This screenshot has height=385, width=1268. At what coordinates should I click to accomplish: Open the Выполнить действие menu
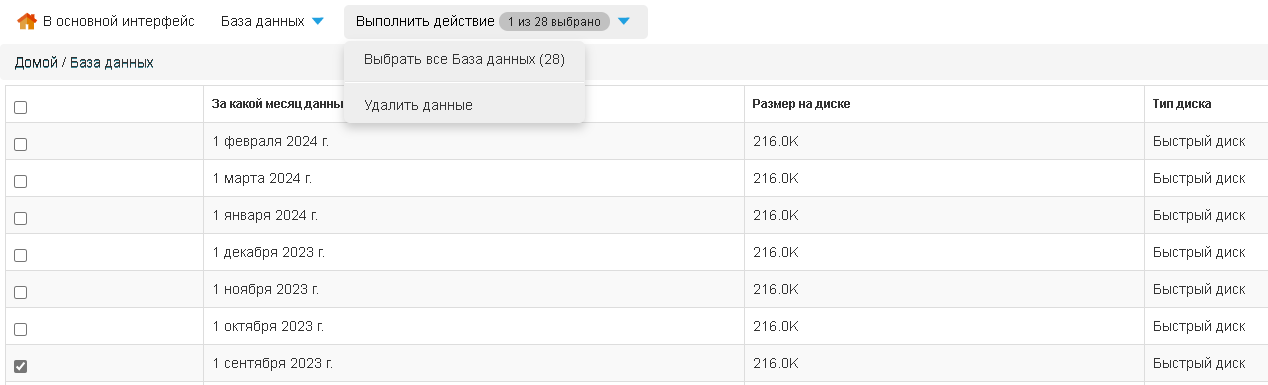pyautogui.click(x=425, y=21)
